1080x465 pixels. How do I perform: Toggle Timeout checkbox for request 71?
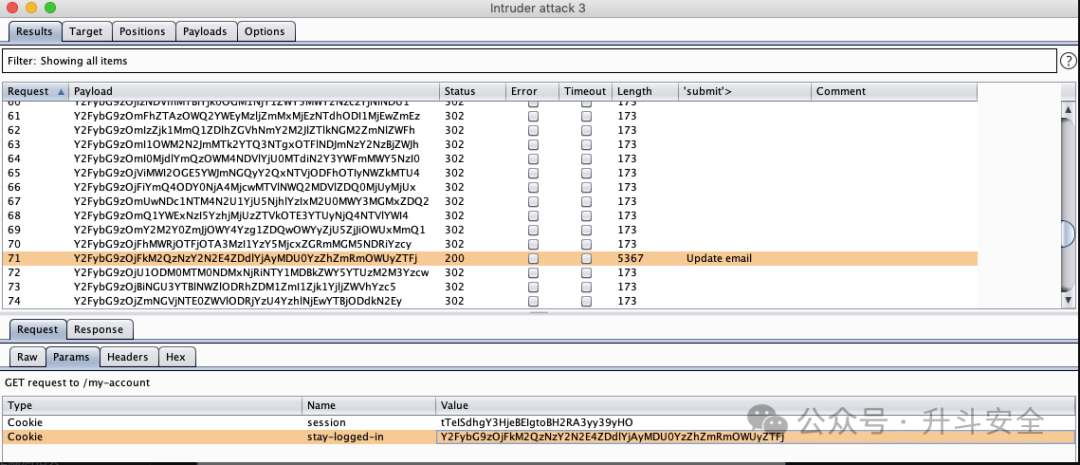585,258
